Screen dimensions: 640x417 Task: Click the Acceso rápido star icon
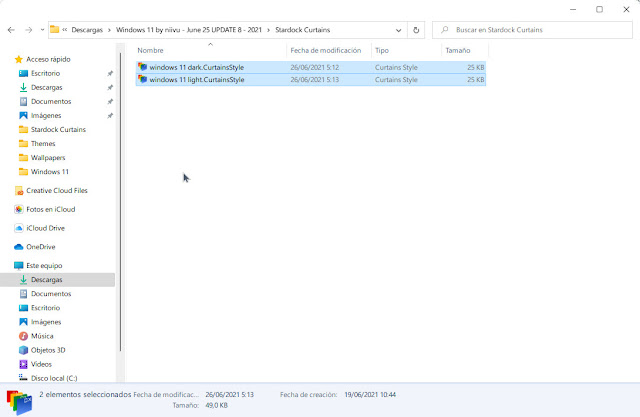19,60
